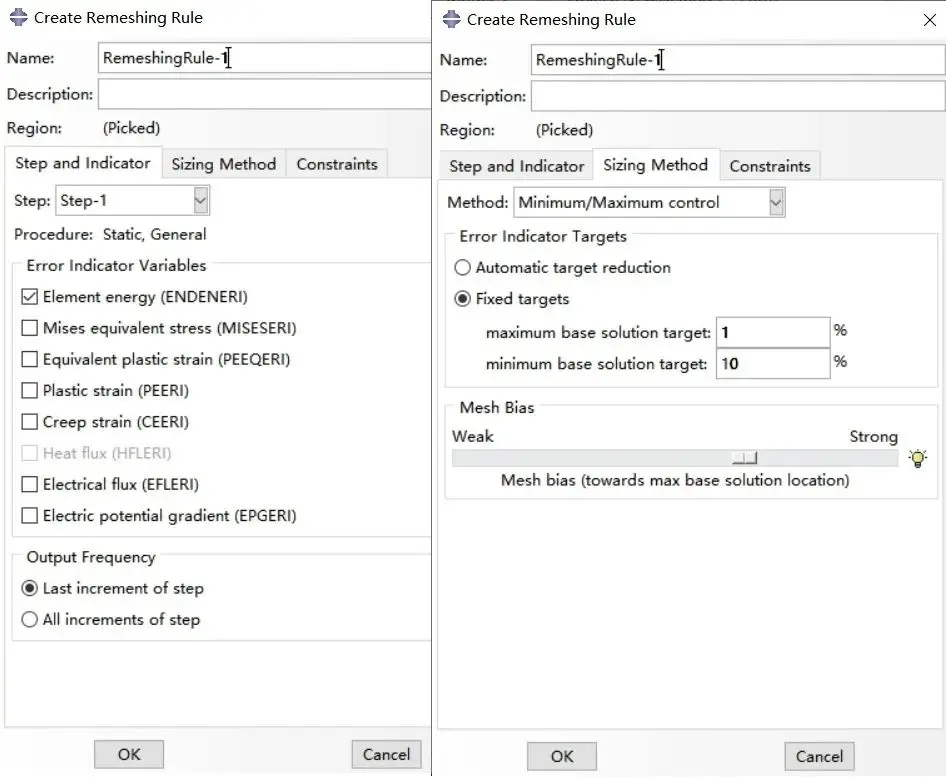Choose Automatic target reduction radio button
The height and width of the screenshot is (777, 946).
[462, 267]
